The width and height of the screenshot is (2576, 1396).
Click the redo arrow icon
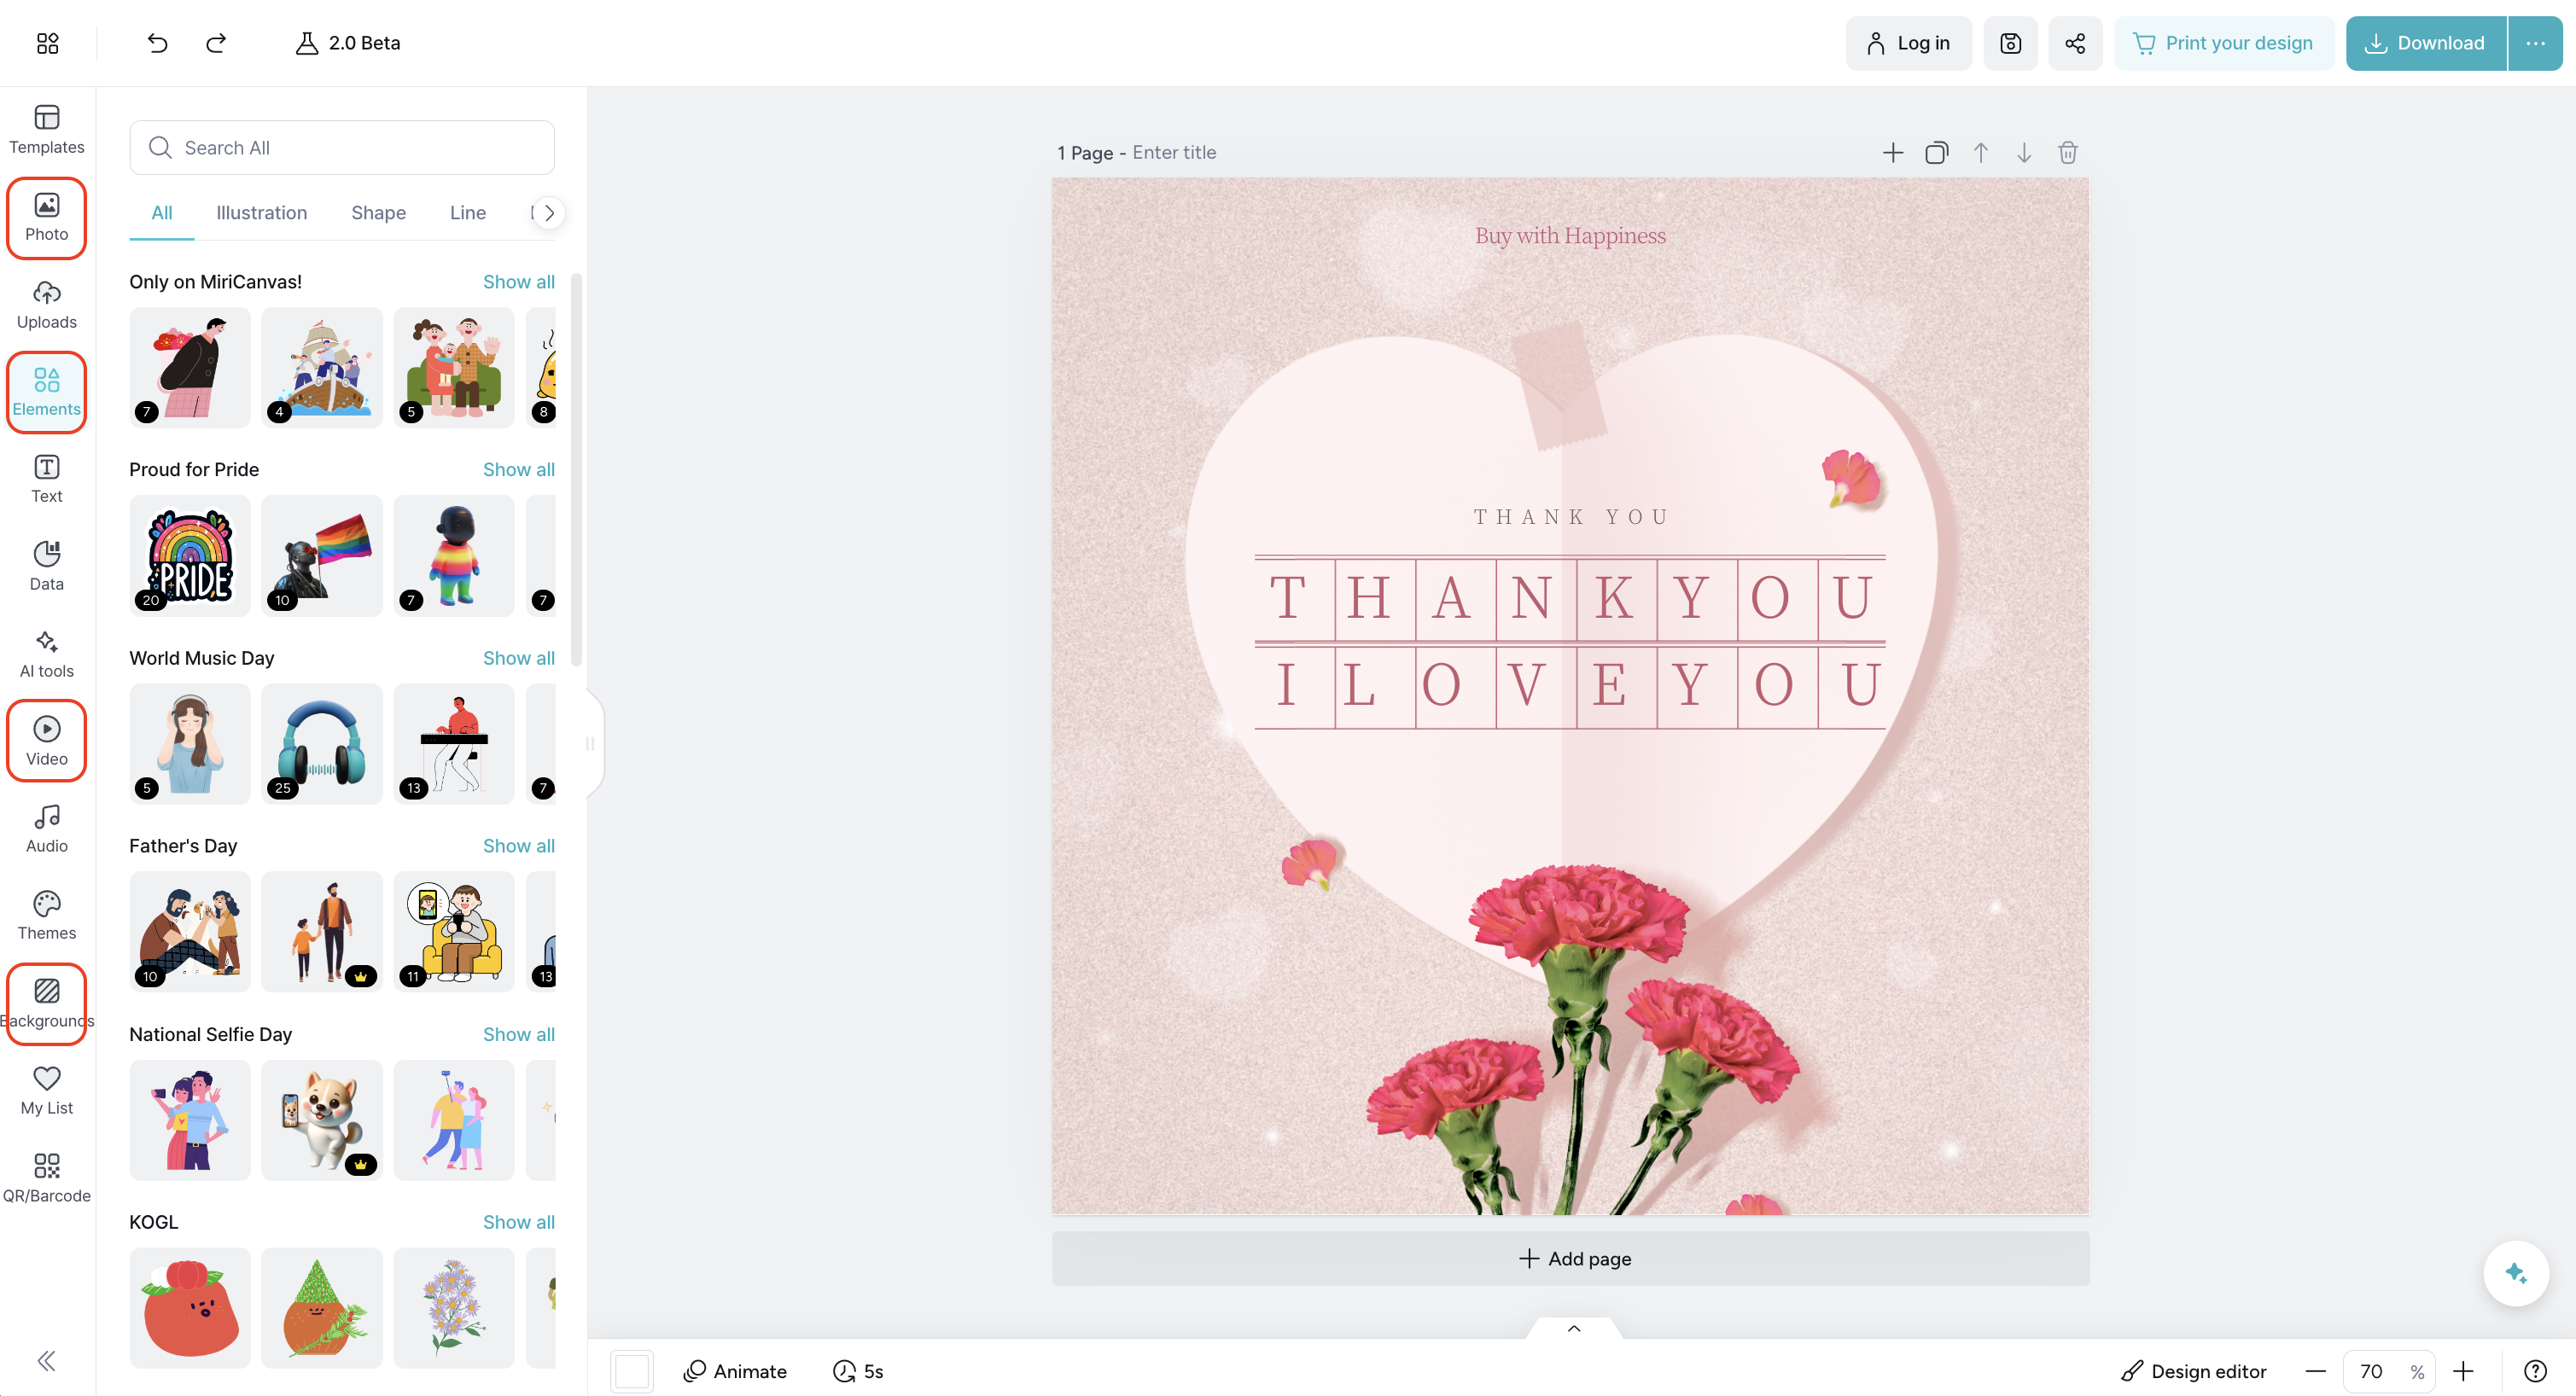pos(216,43)
